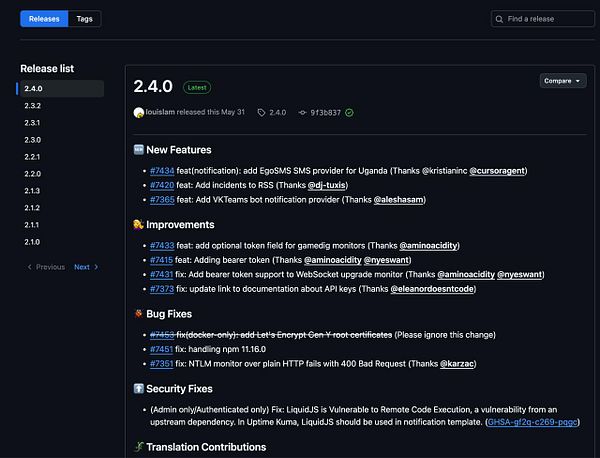The height and width of the screenshot is (458, 600).
Task: Select release 2.3.0 in Release list
Action: pyautogui.click(x=33, y=140)
